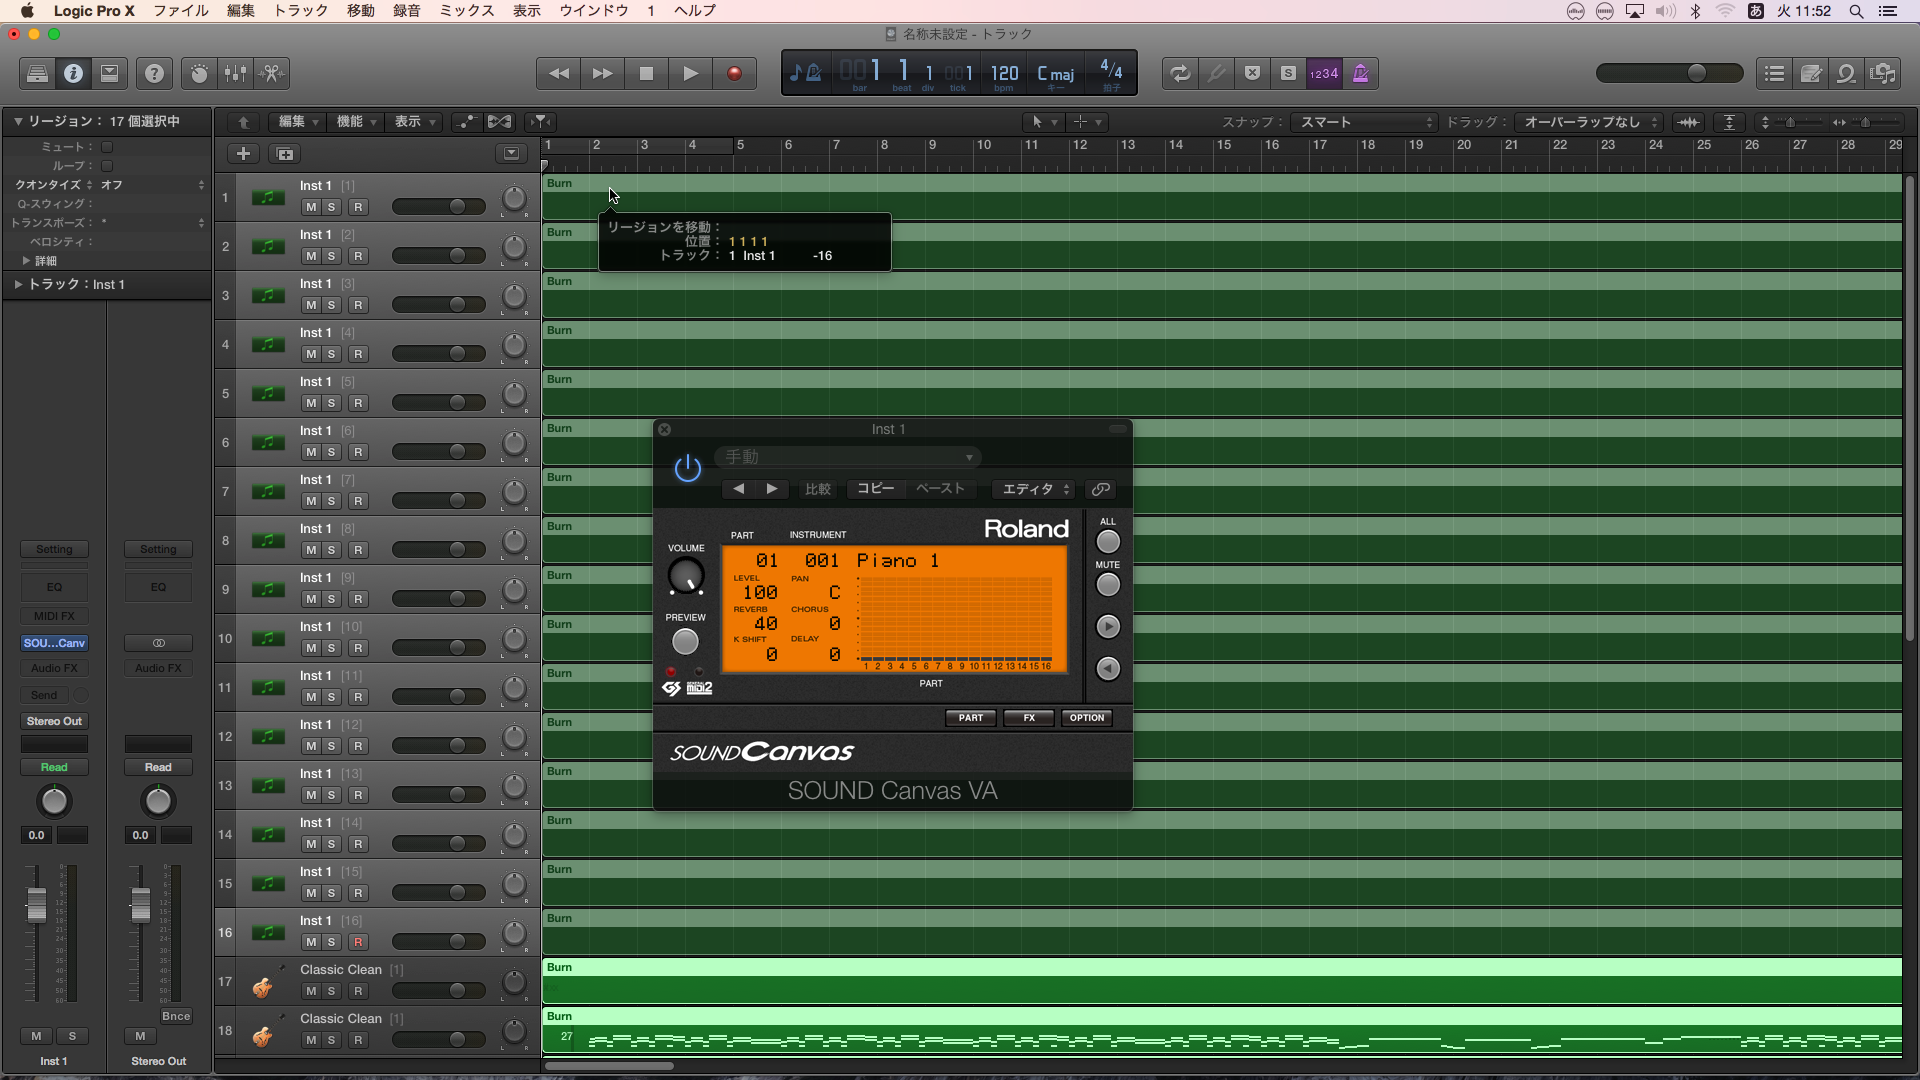
Task: Click the plugin link chain icon
Action: point(1101,489)
